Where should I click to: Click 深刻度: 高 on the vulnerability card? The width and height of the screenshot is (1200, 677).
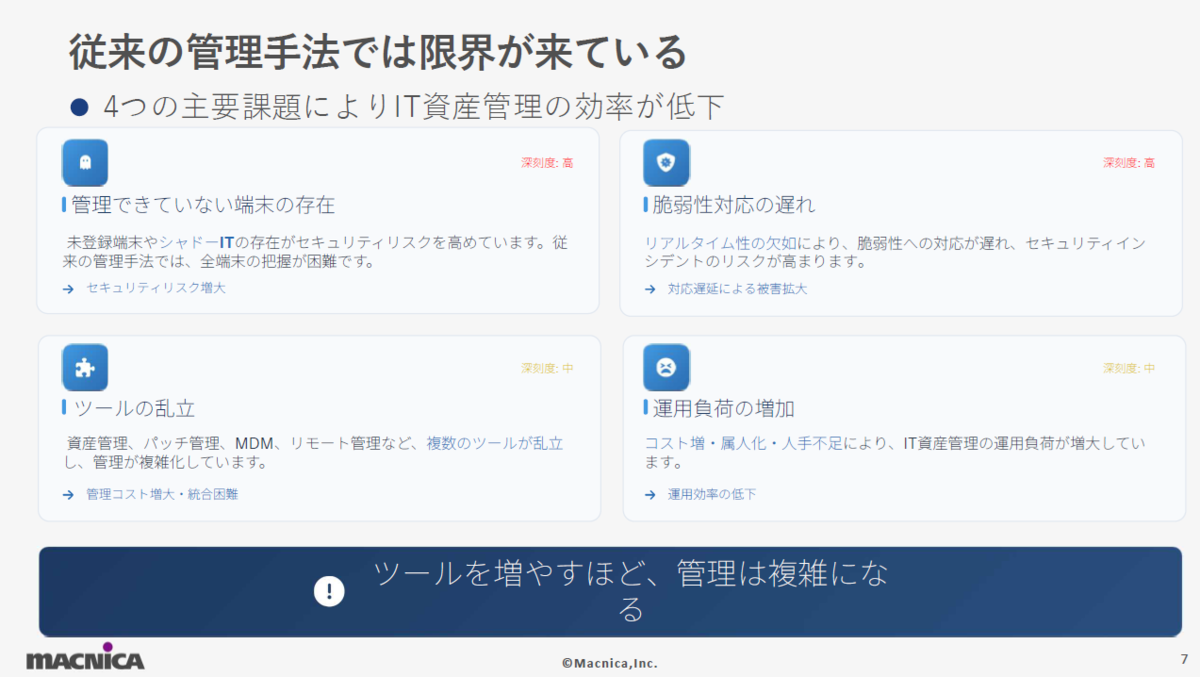(1129, 163)
